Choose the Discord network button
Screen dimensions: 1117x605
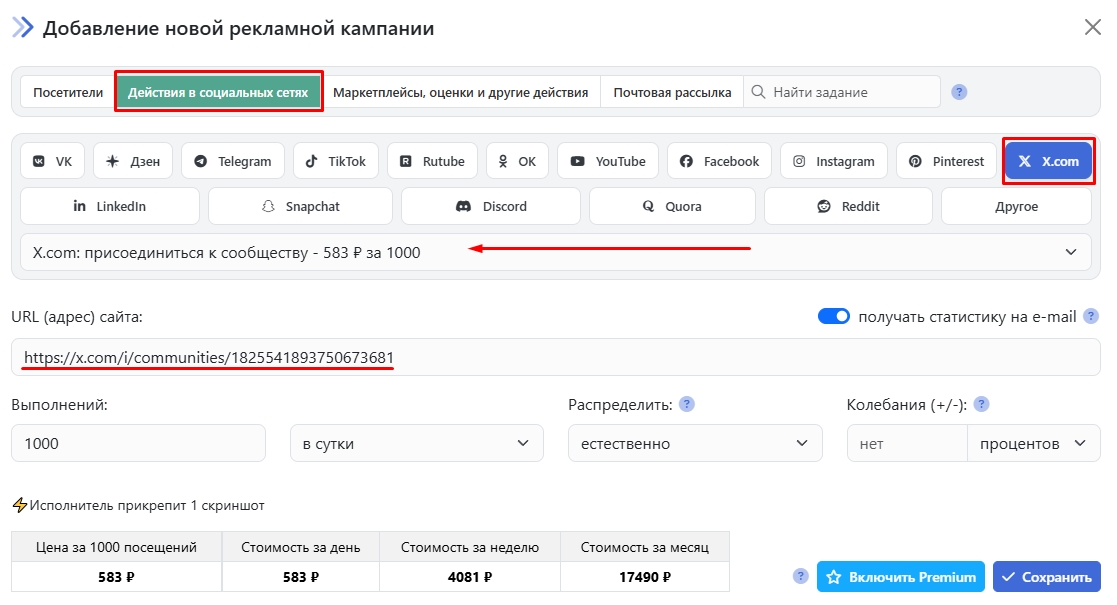point(491,206)
